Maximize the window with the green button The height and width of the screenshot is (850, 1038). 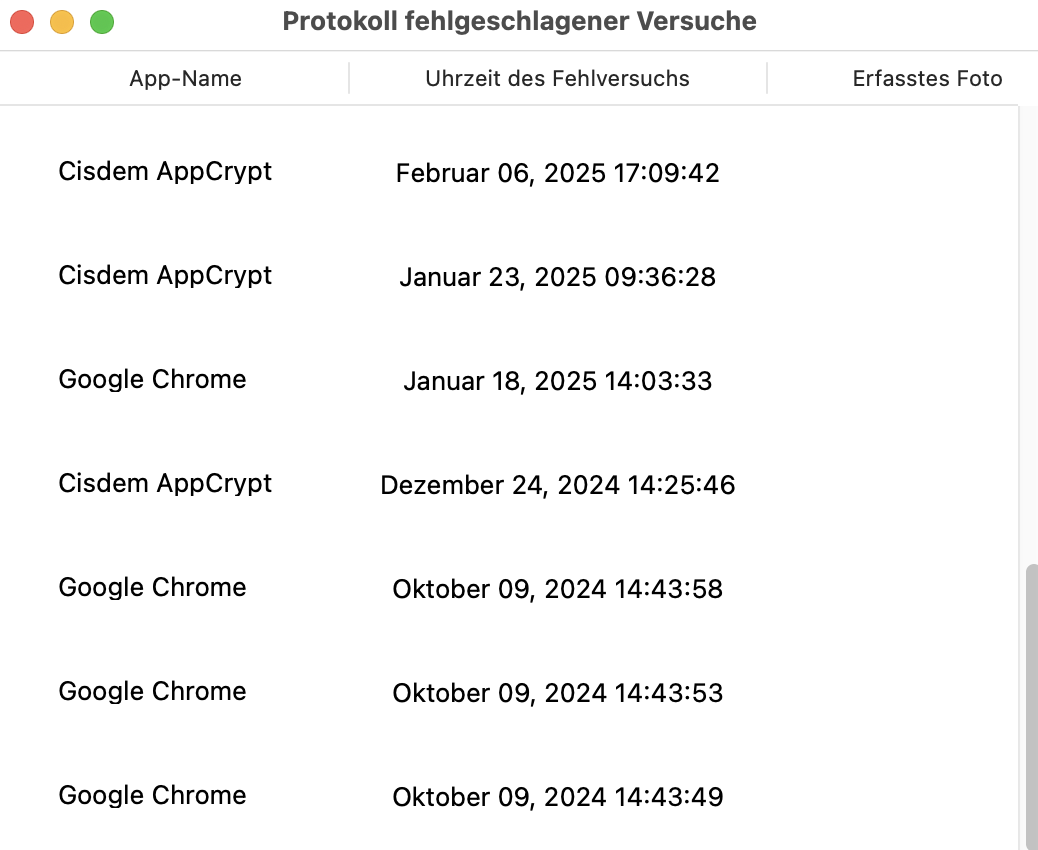click(102, 22)
